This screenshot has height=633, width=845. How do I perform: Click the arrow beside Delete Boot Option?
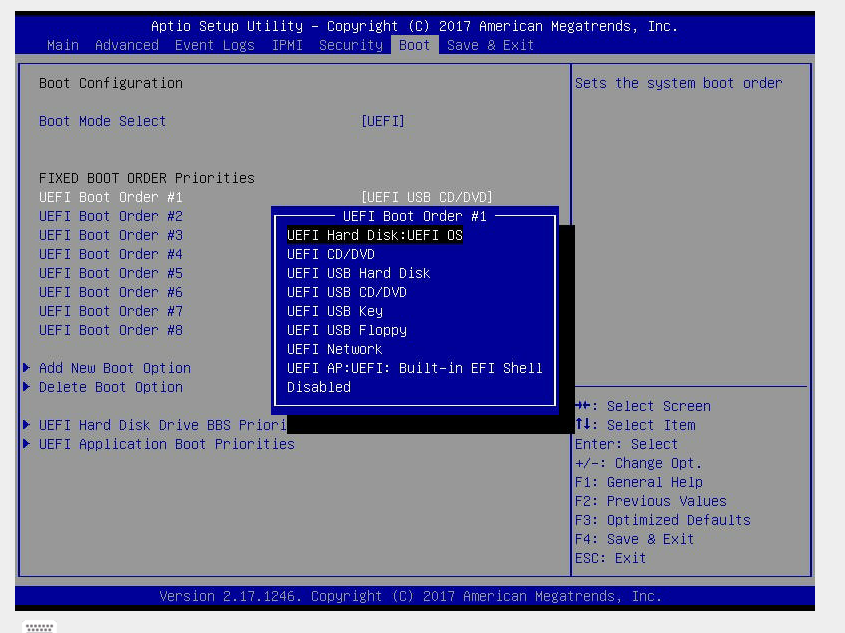click(26, 387)
